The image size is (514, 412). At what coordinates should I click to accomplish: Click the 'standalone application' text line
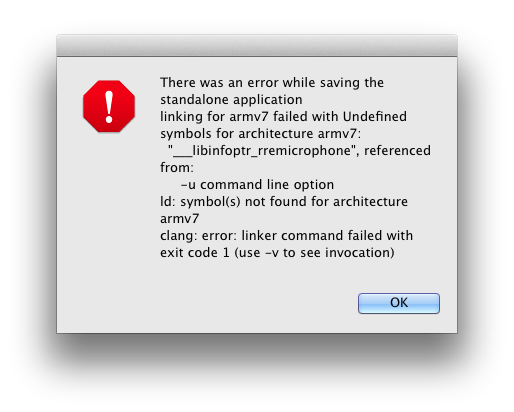coord(231,100)
